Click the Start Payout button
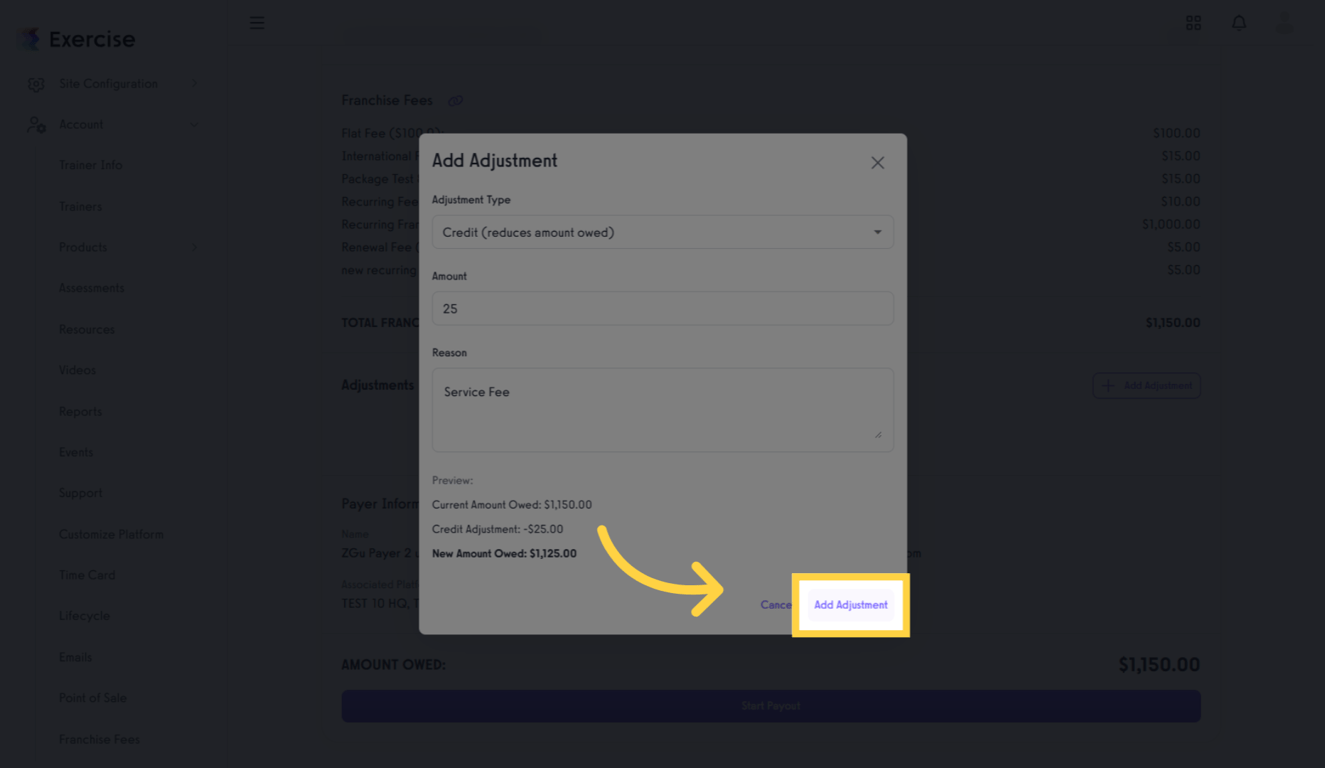Screen dimensions: 1325x768 click(x=771, y=706)
